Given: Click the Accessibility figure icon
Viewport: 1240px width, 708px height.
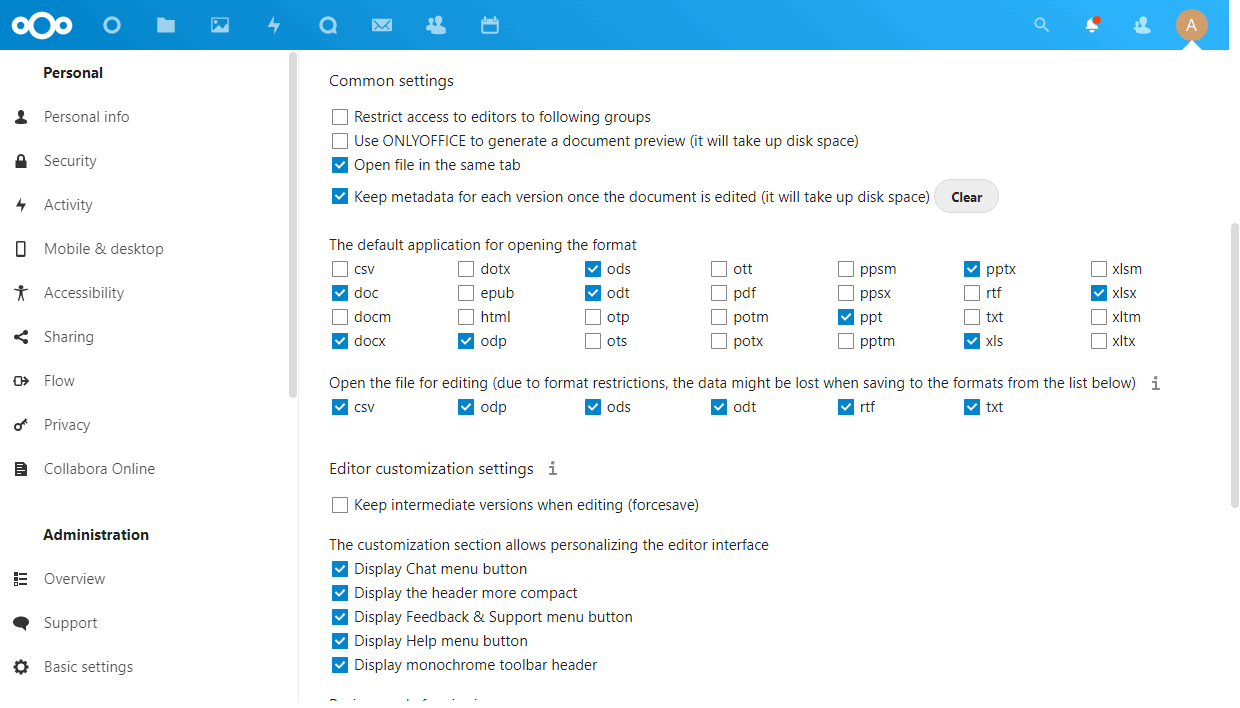Looking at the screenshot, I should (21, 293).
